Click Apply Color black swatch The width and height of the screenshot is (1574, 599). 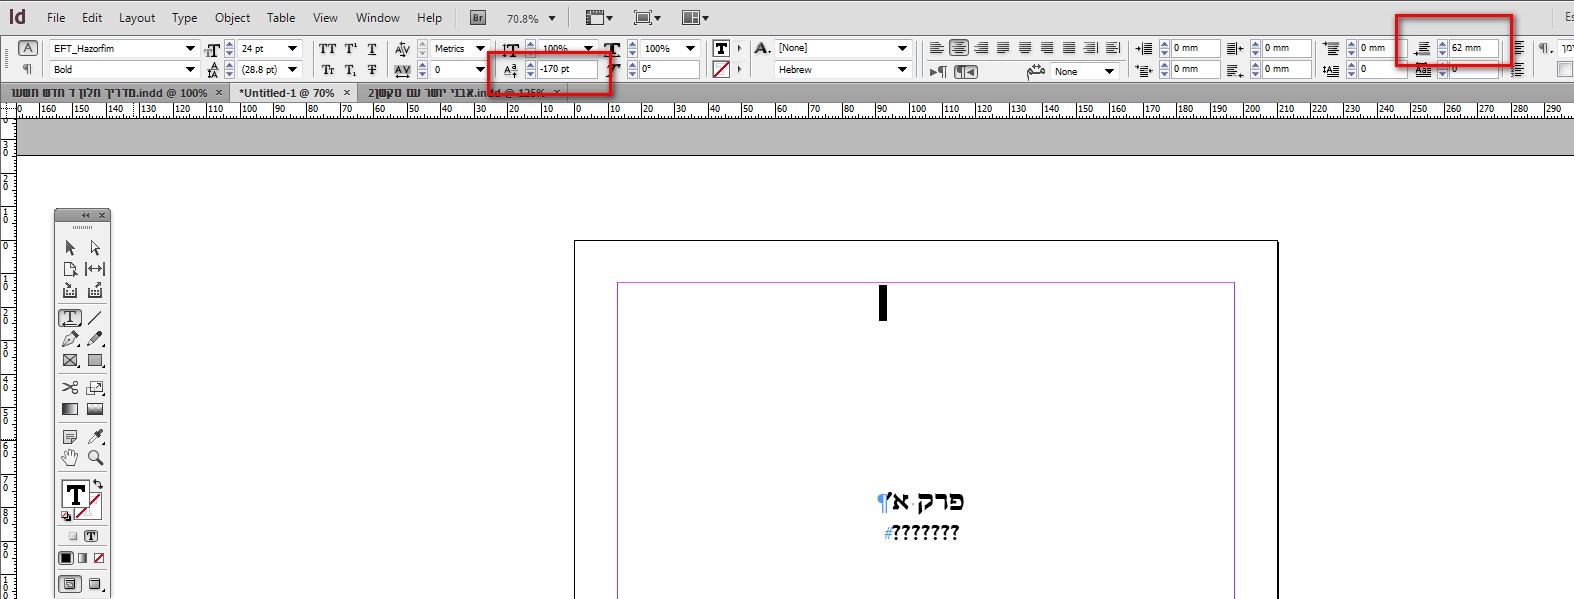pyautogui.click(x=66, y=558)
